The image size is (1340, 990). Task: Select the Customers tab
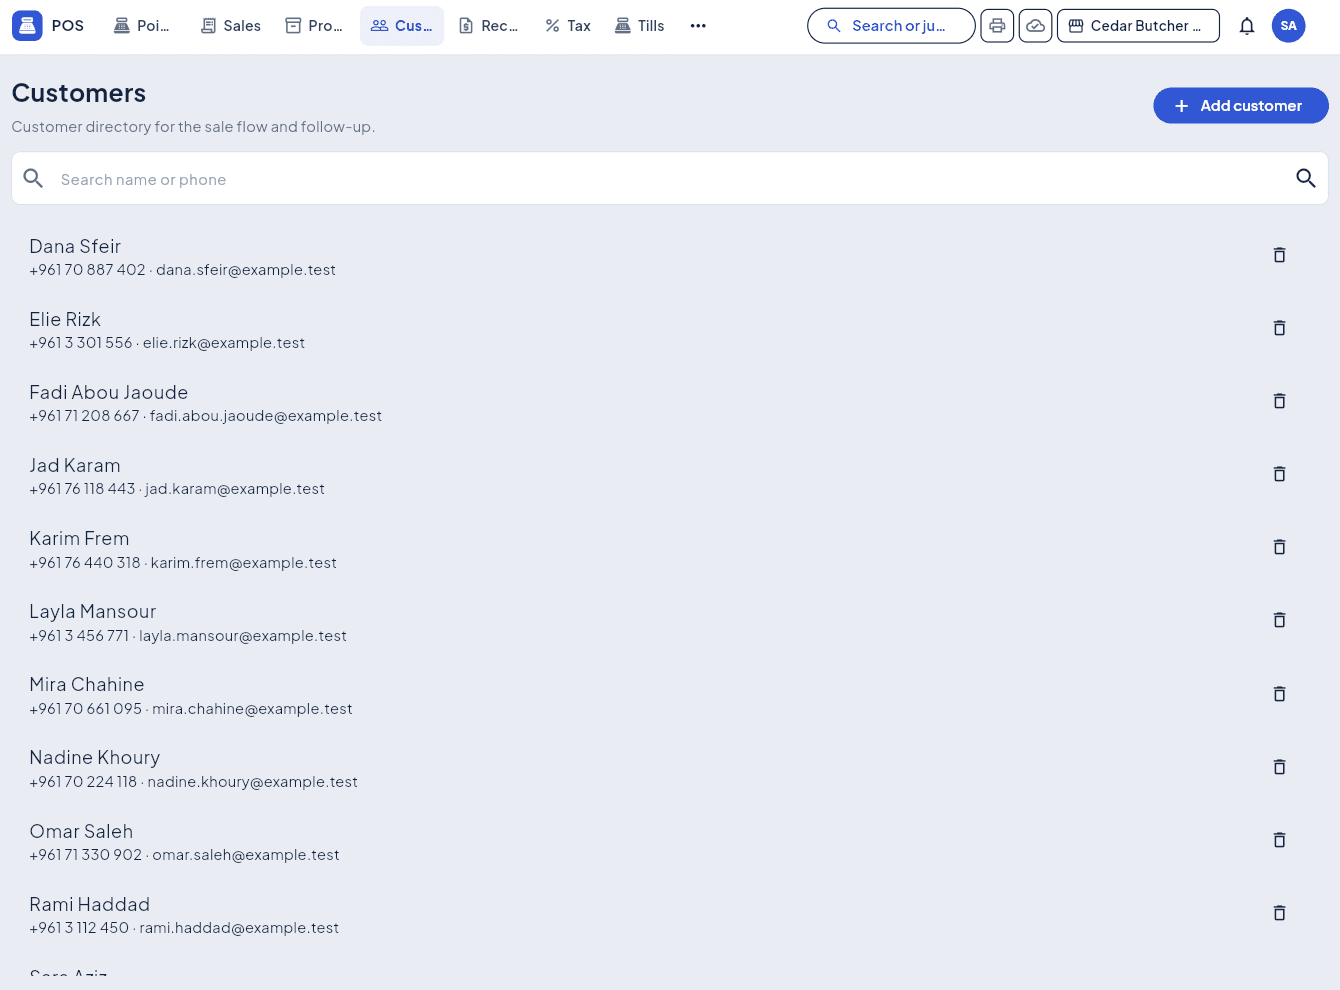402,26
